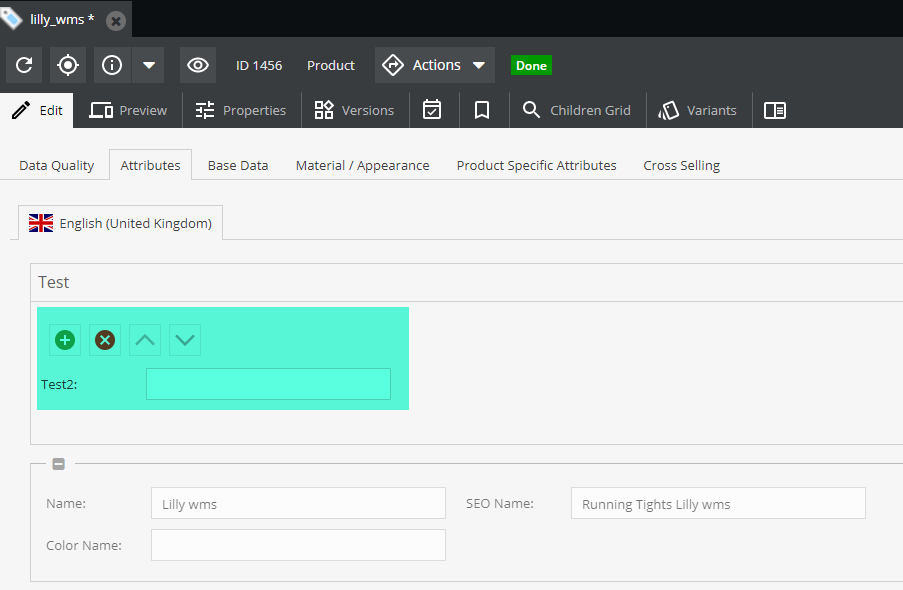Open Product Specific Attributes sub-tab
903x590 pixels.
(x=536, y=165)
